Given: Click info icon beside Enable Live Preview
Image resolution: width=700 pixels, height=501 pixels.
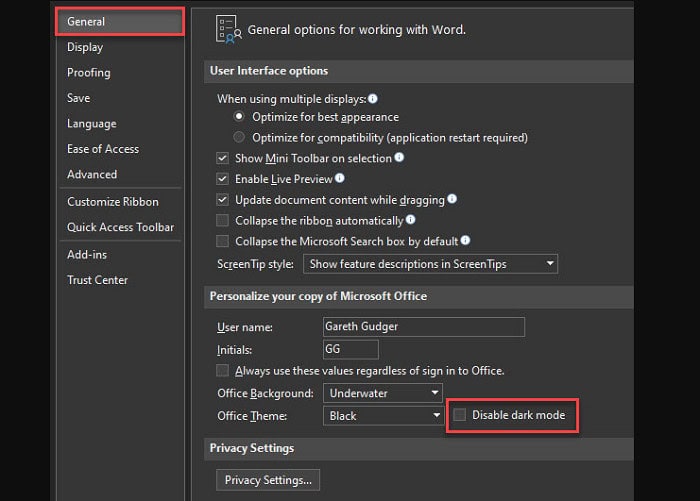Looking at the screenshot, I should coord(340,178).
